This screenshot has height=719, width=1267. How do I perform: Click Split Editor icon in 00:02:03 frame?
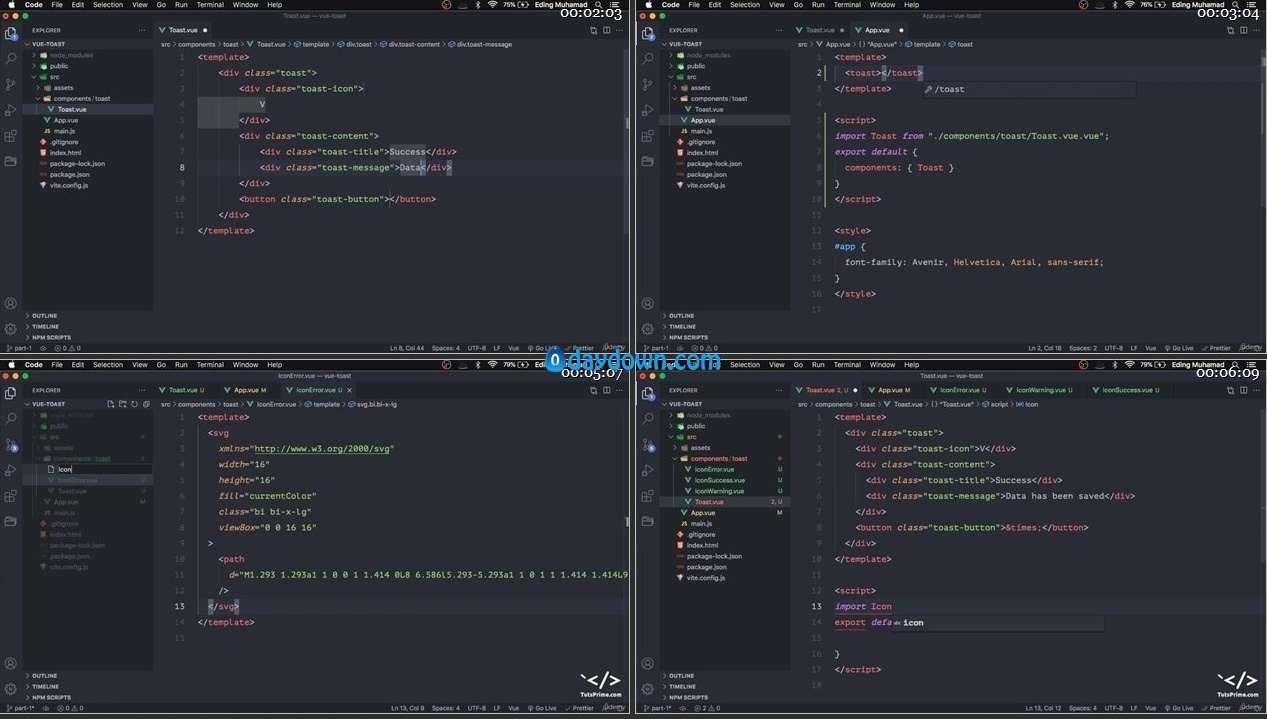tap(607, 30)
